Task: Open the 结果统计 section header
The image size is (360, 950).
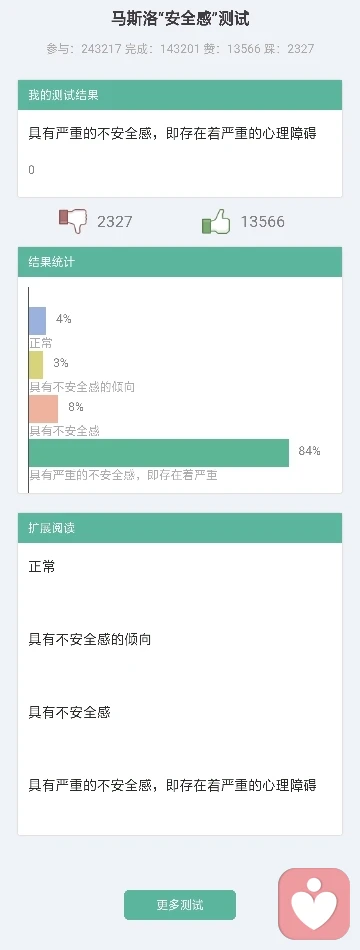Action: (180, 262)
